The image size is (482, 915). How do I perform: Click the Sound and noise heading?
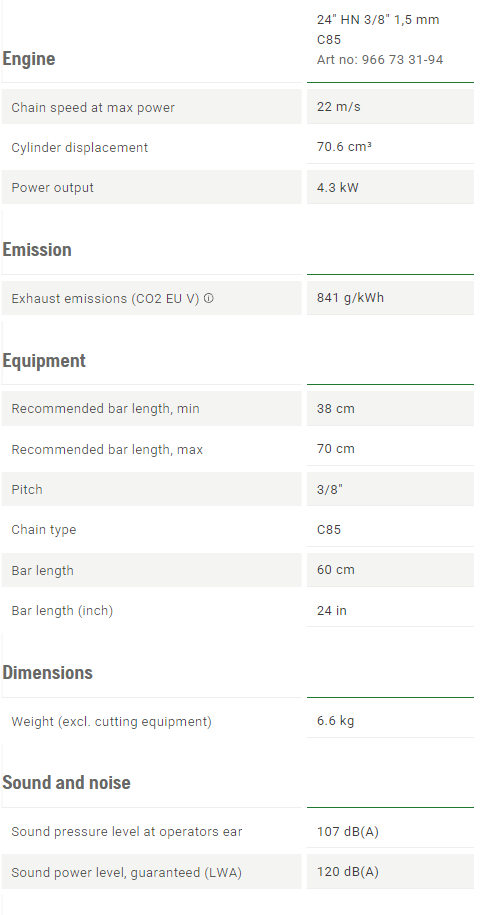coord(67,783)
